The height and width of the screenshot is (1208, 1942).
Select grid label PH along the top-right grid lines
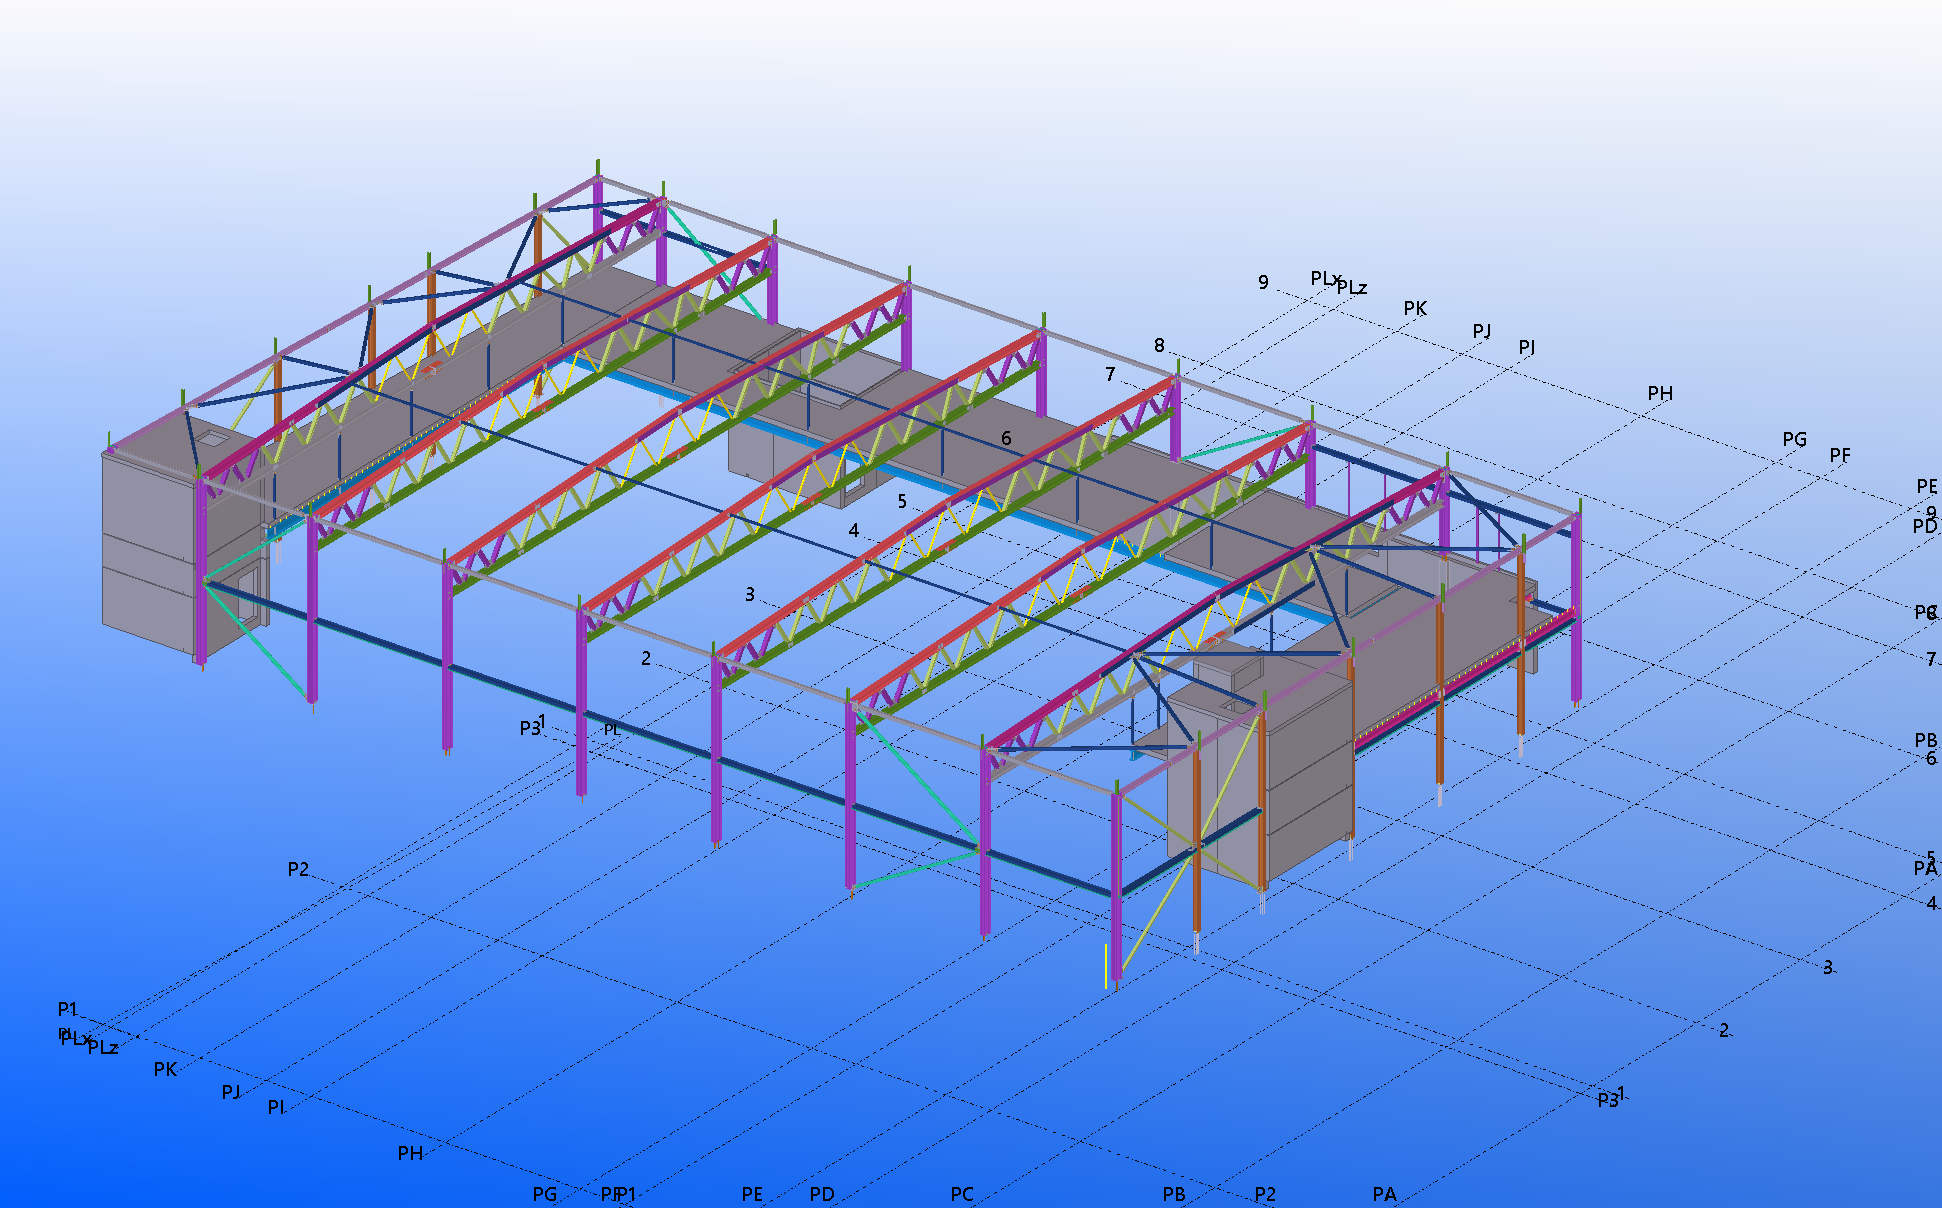(x=1660, y=394)
